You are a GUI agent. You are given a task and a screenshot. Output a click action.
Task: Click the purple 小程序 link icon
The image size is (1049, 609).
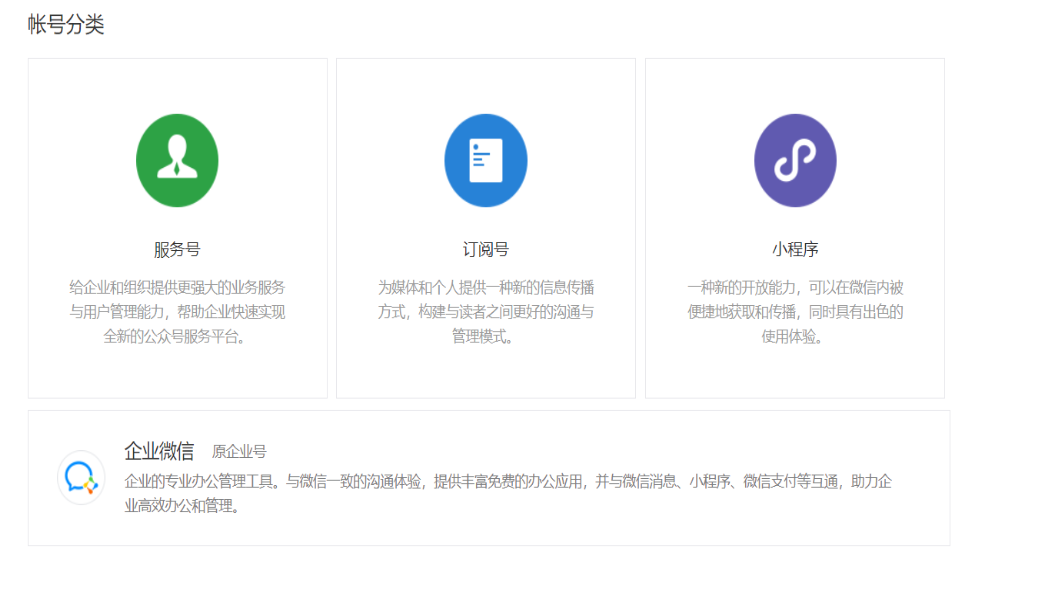(x=795, y=161)
